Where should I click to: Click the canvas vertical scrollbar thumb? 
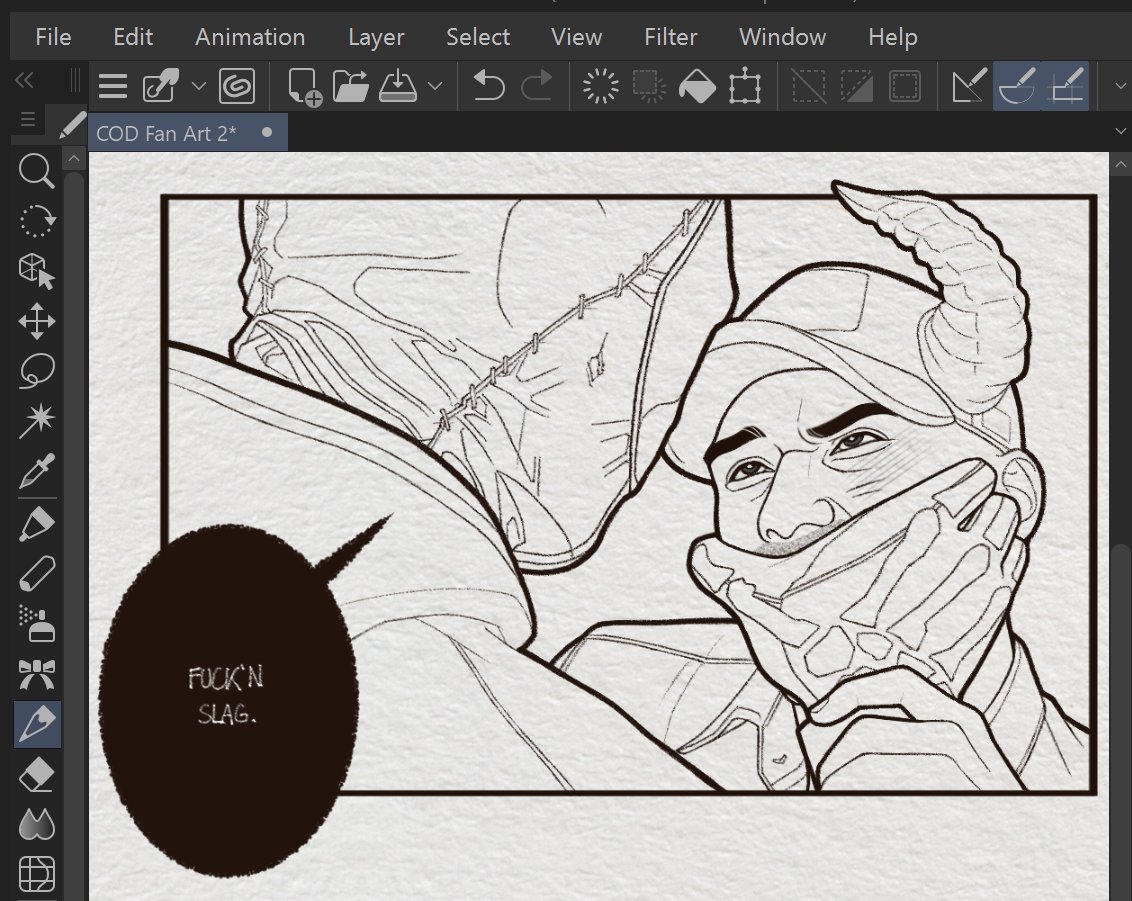(x=1120, y=723)
